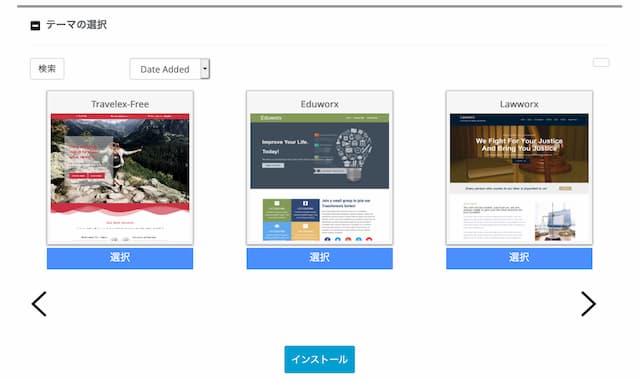The image size is (640, 380).
Task: Go to previous themes with left arrow
Action: 39,304
